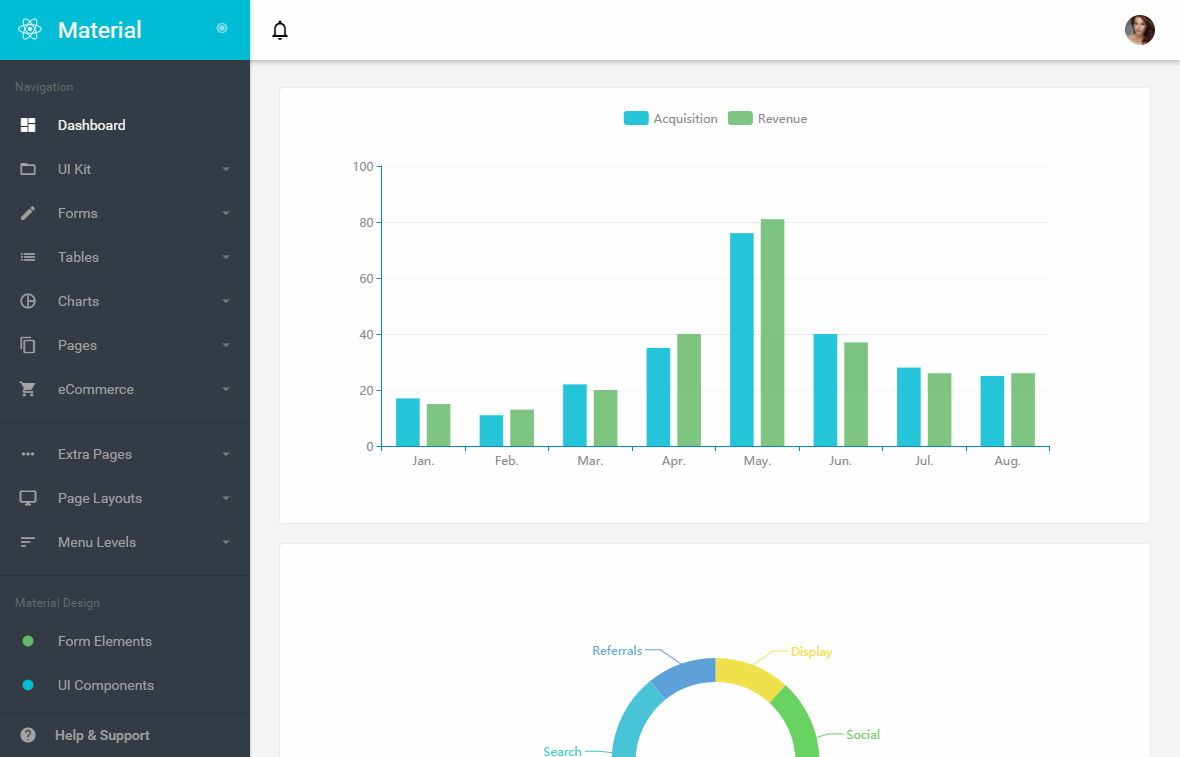
Task: Open the Extra Pages menu item
Action: coord(94,454)
